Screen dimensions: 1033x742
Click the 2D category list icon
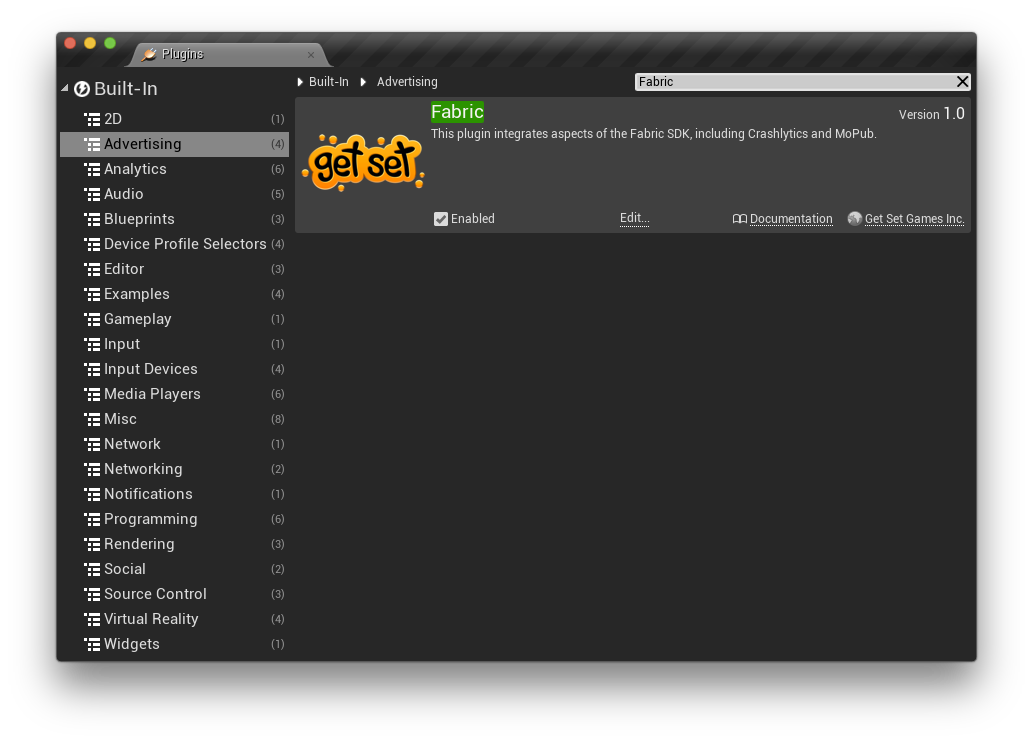click(92, 119)
